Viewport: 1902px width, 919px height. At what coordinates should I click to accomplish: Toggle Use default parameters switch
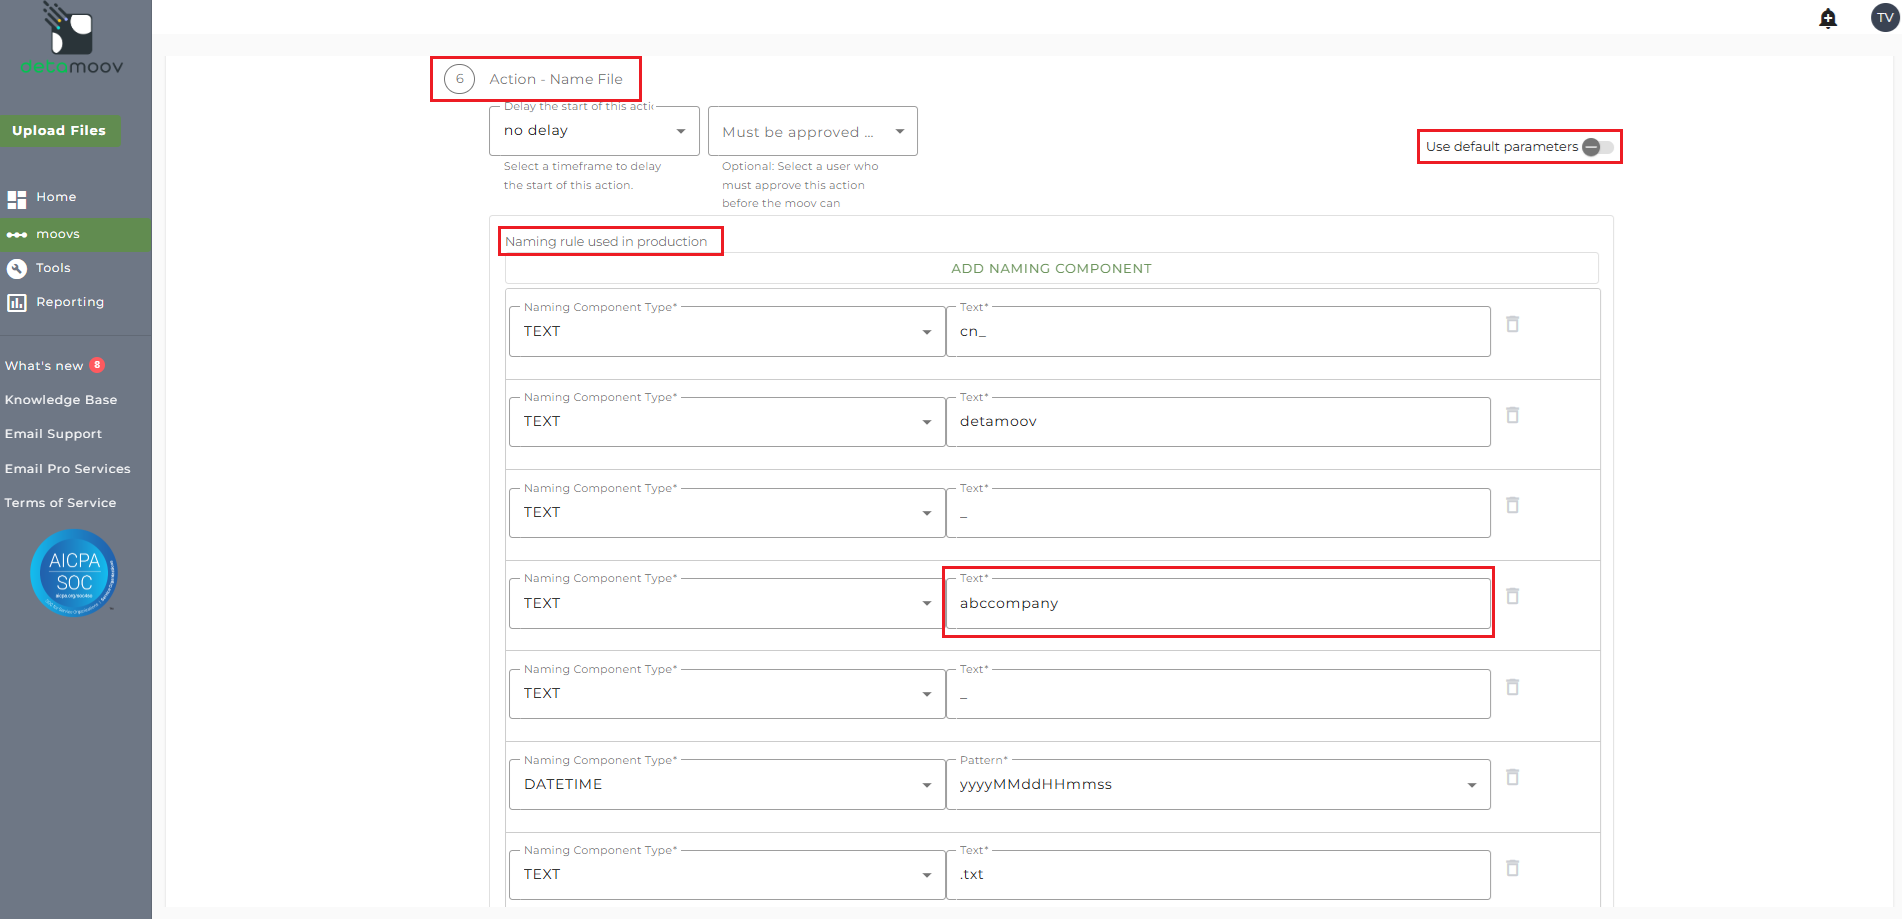1597,147
